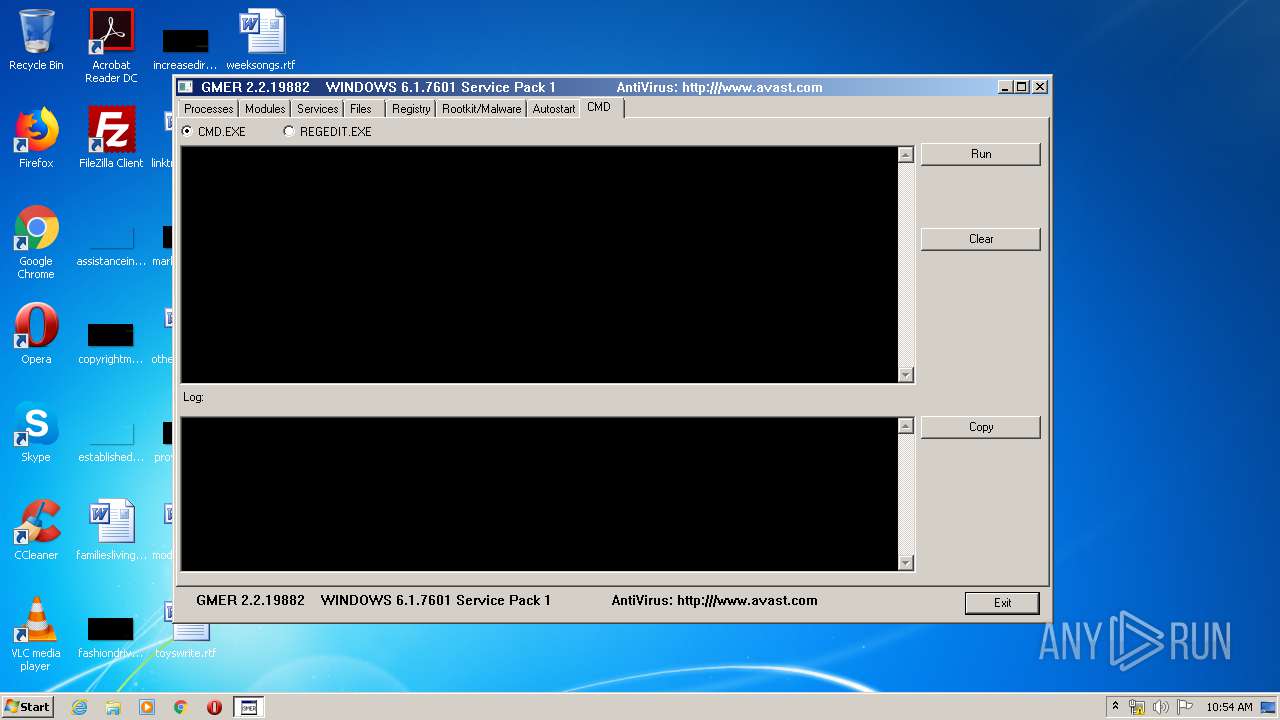
Task: Open the weeksongs.rtf document icon
Action: 261,40
